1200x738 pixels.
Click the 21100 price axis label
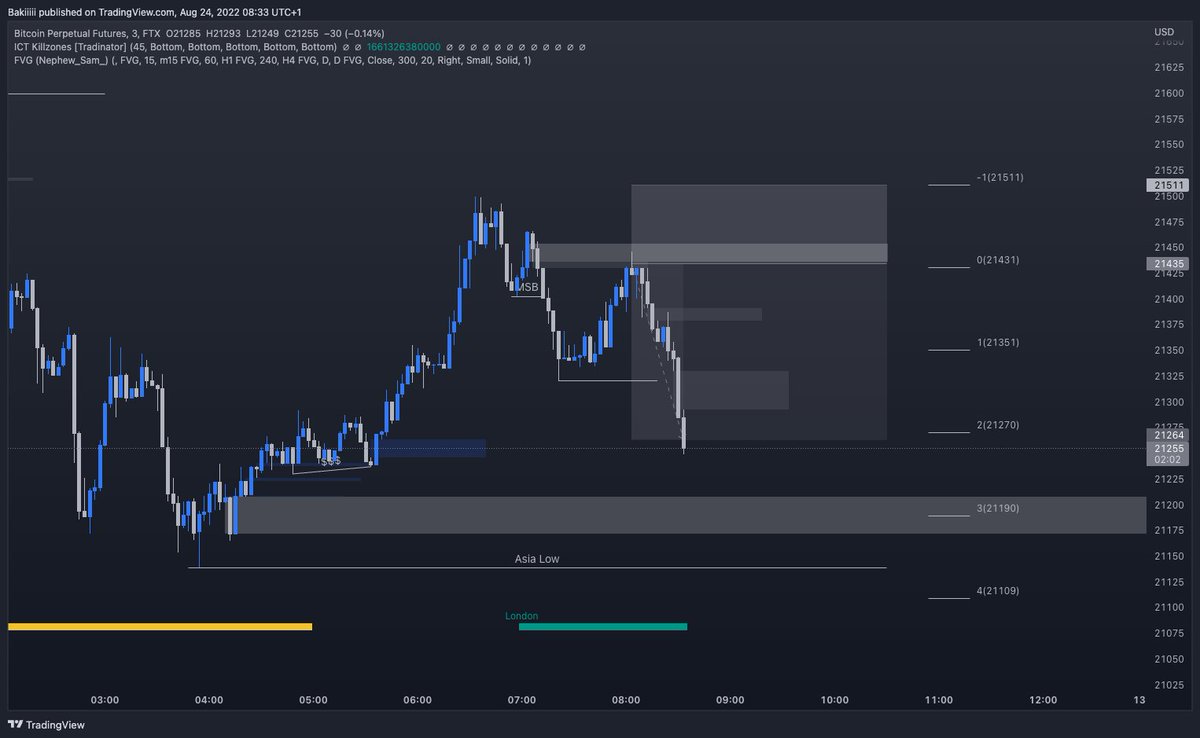pos(1169,607)
